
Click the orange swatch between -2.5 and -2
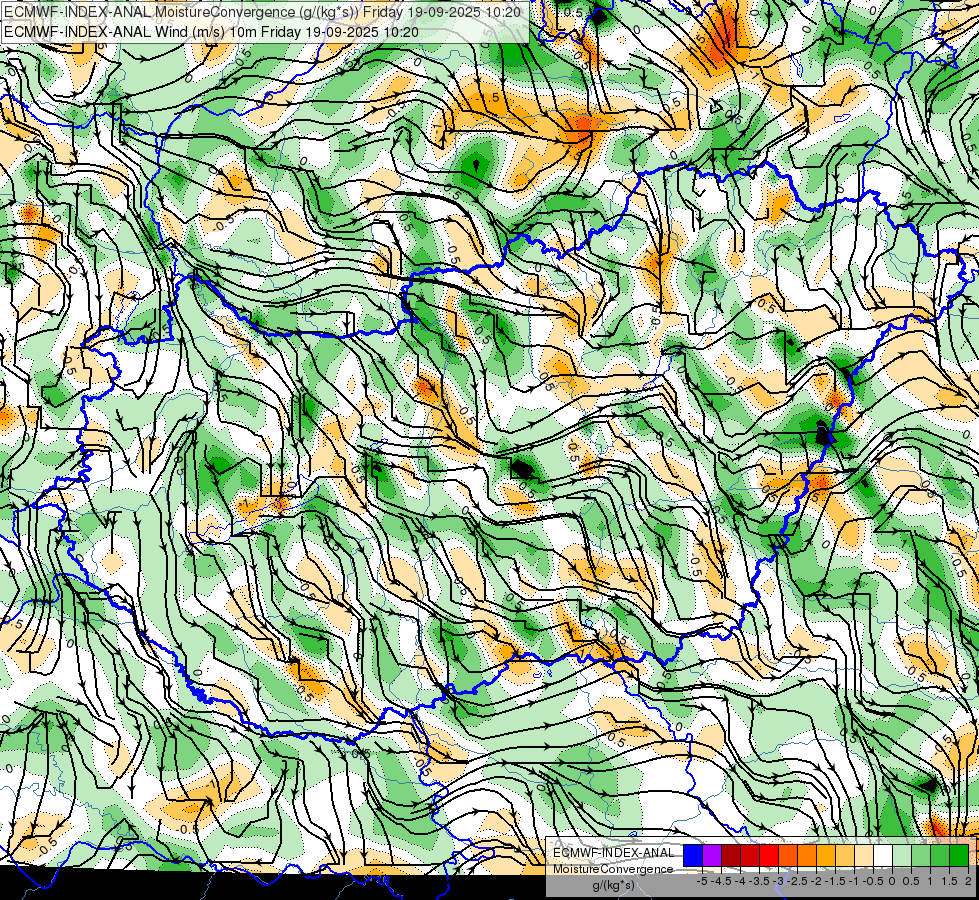click(806, 855)
